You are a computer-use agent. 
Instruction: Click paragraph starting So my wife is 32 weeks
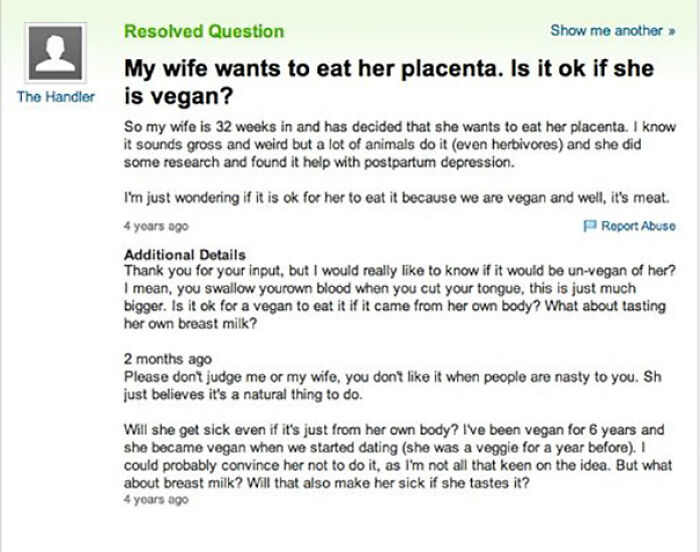point(400,144)
